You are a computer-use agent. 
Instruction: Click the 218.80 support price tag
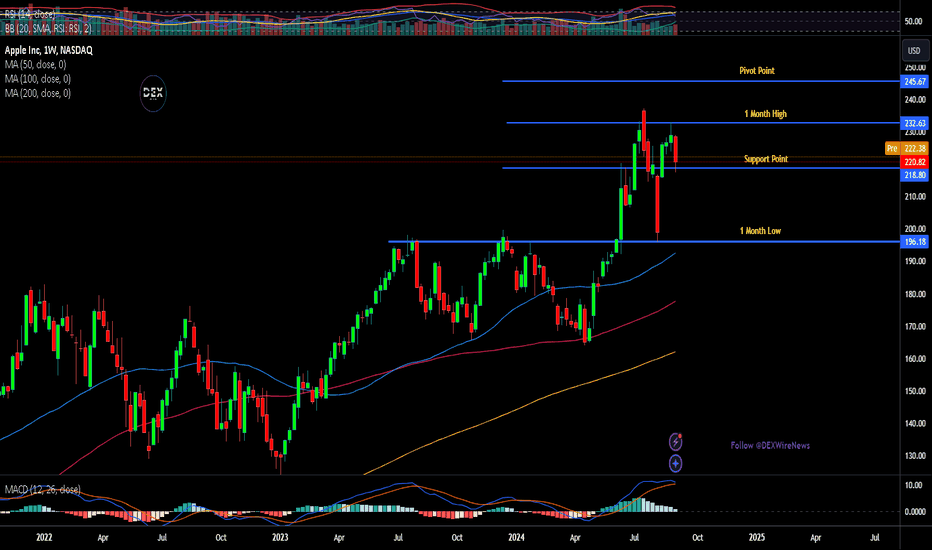pyautogui.click(x=915, y=175)
